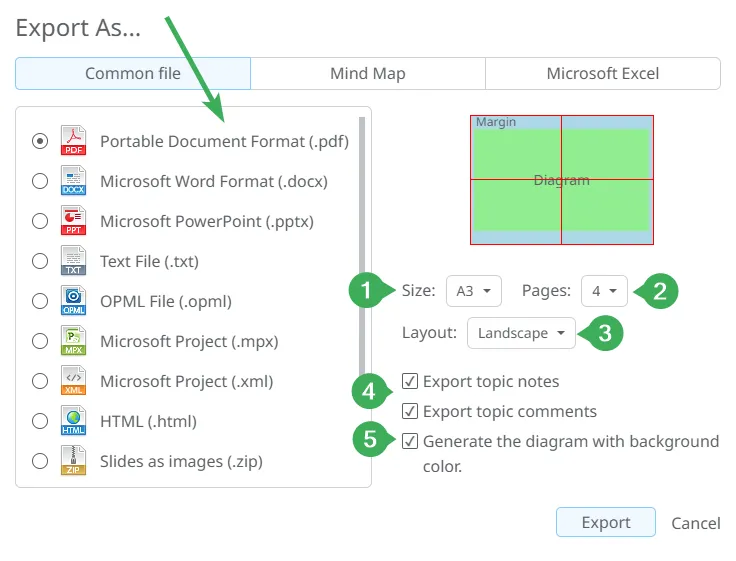The width and height of the screenshot is (736, 561).
Task: Click the page layout preview diagram
Action: tap(562, 180)
